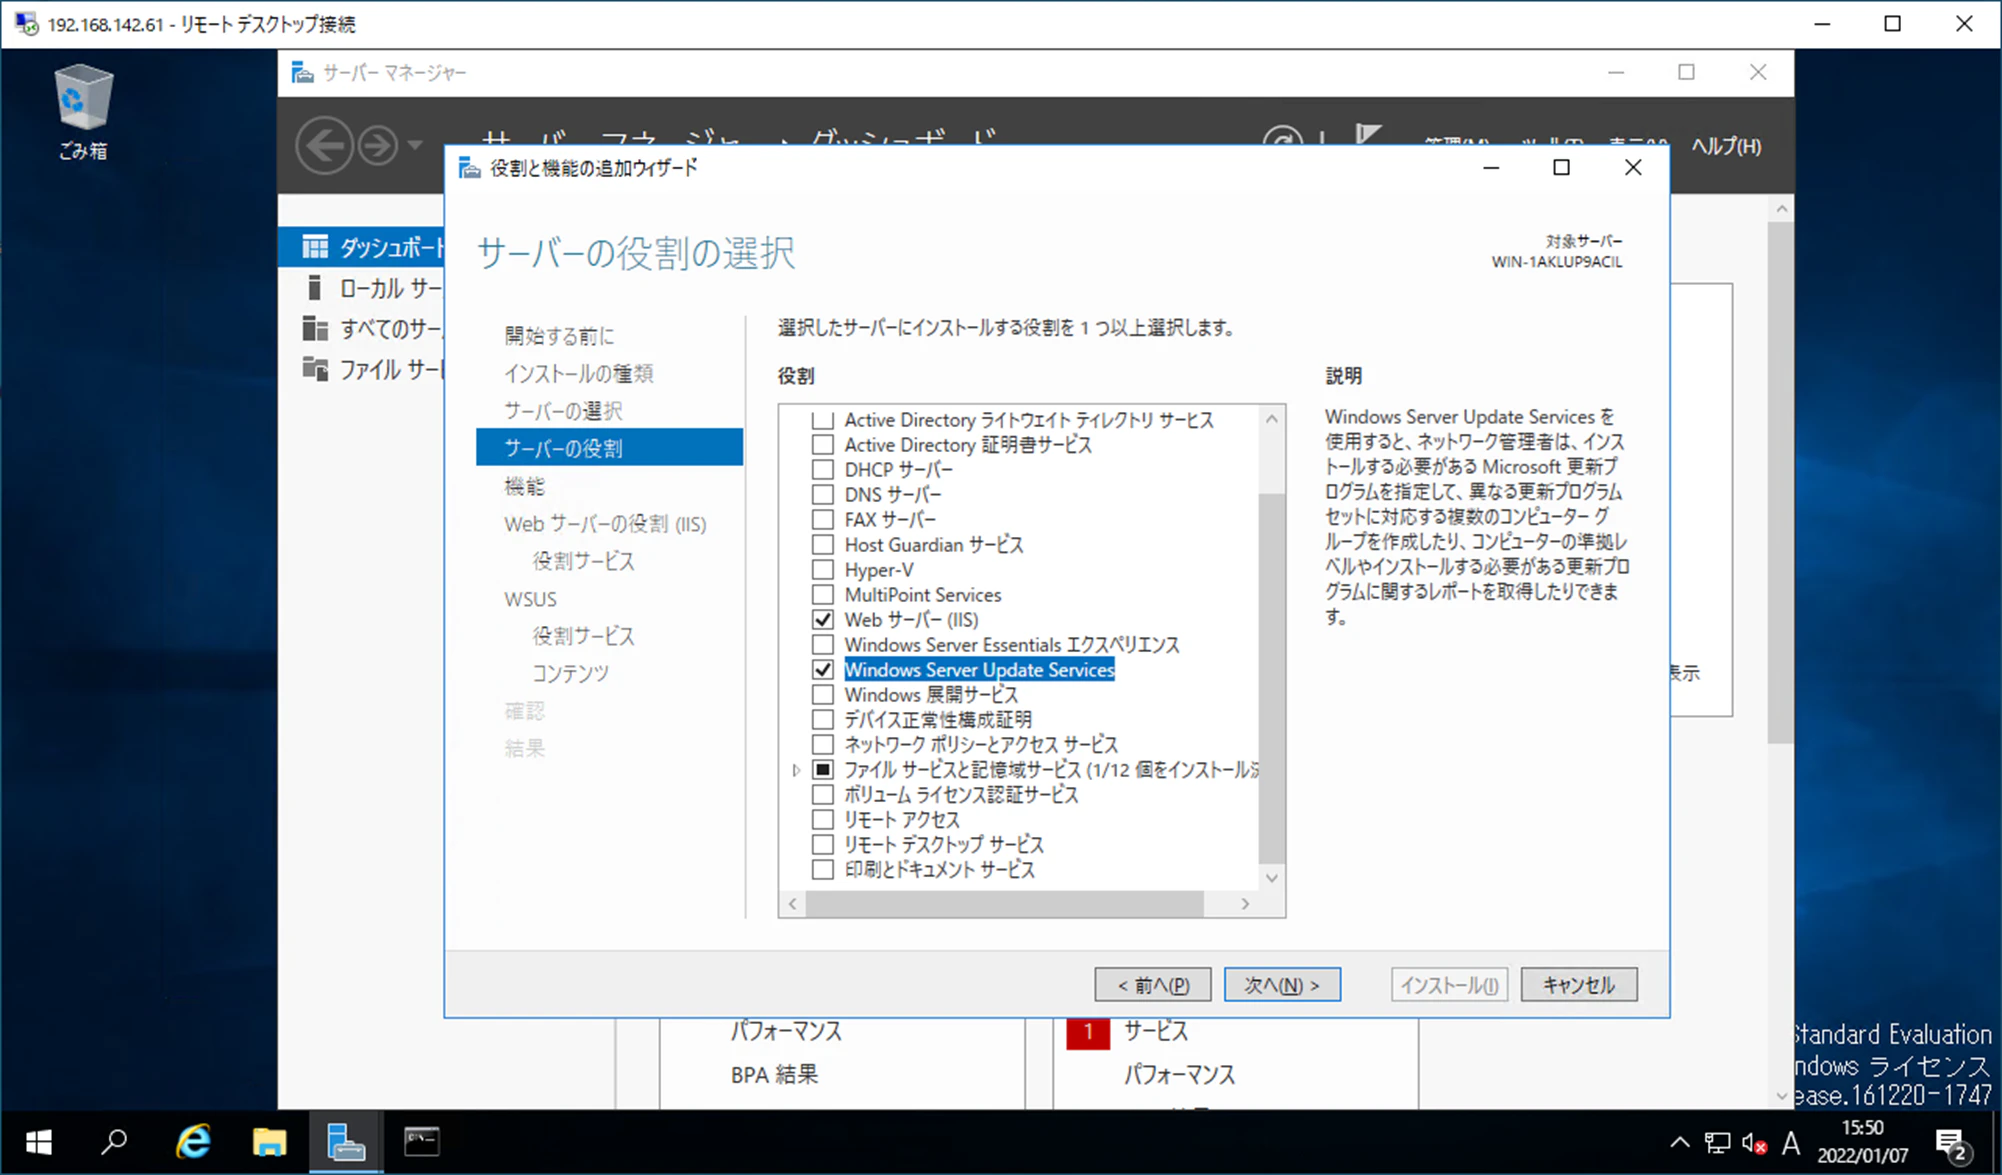Switch to Server Manager taskbar icon
The image size is (2002, 1175).
pos(345,1142)
